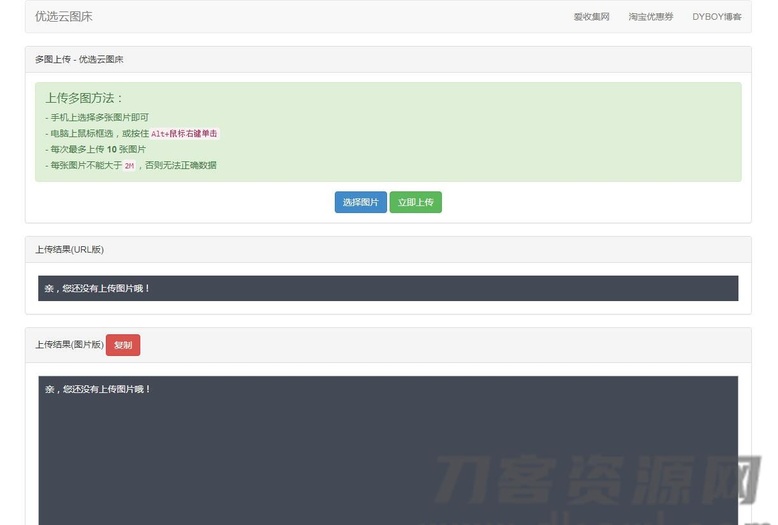The height and width of the screenshot is (525, 778).
Task: Click the 上传多图方法 heading text
Action: [84, 98]
